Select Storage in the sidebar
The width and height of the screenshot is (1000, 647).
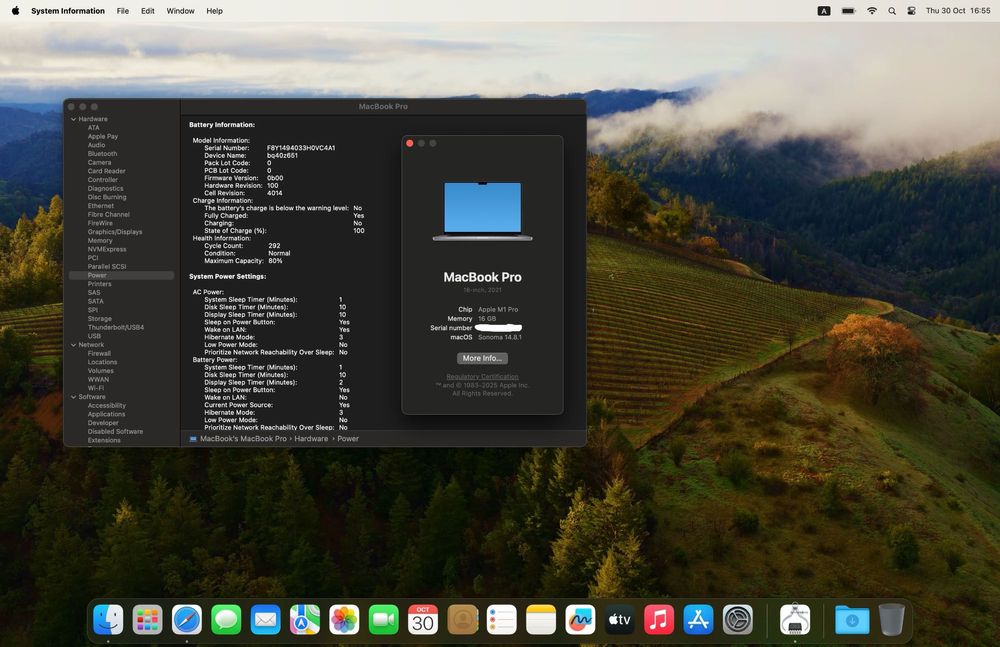(99, 318)
